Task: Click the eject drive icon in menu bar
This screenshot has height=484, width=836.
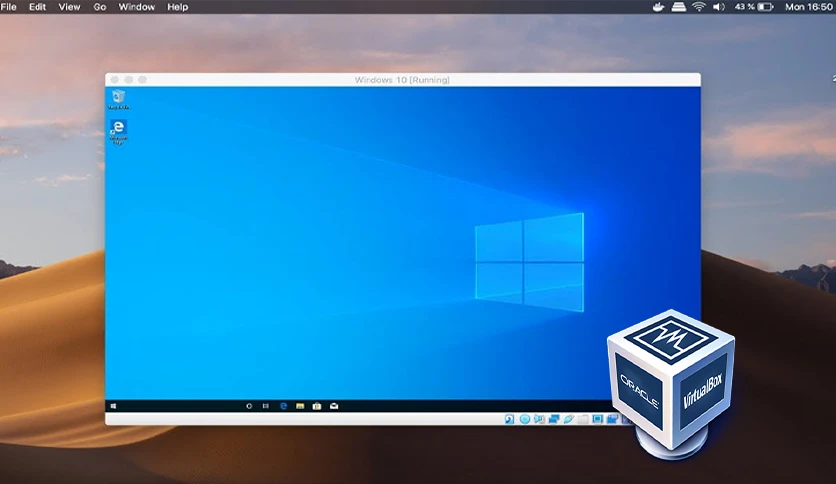Action: [x=678, y=7]
